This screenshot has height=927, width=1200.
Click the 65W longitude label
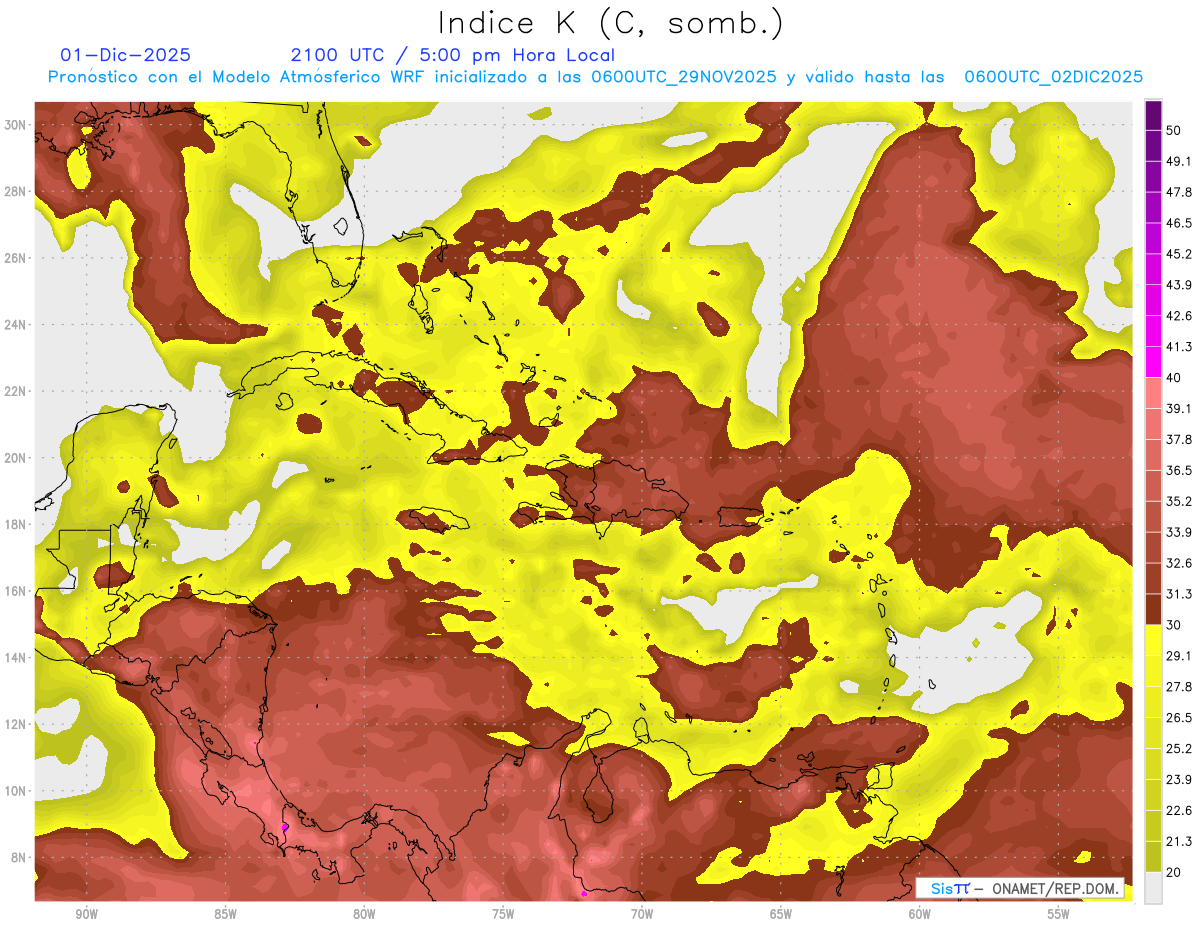(781, 914)
